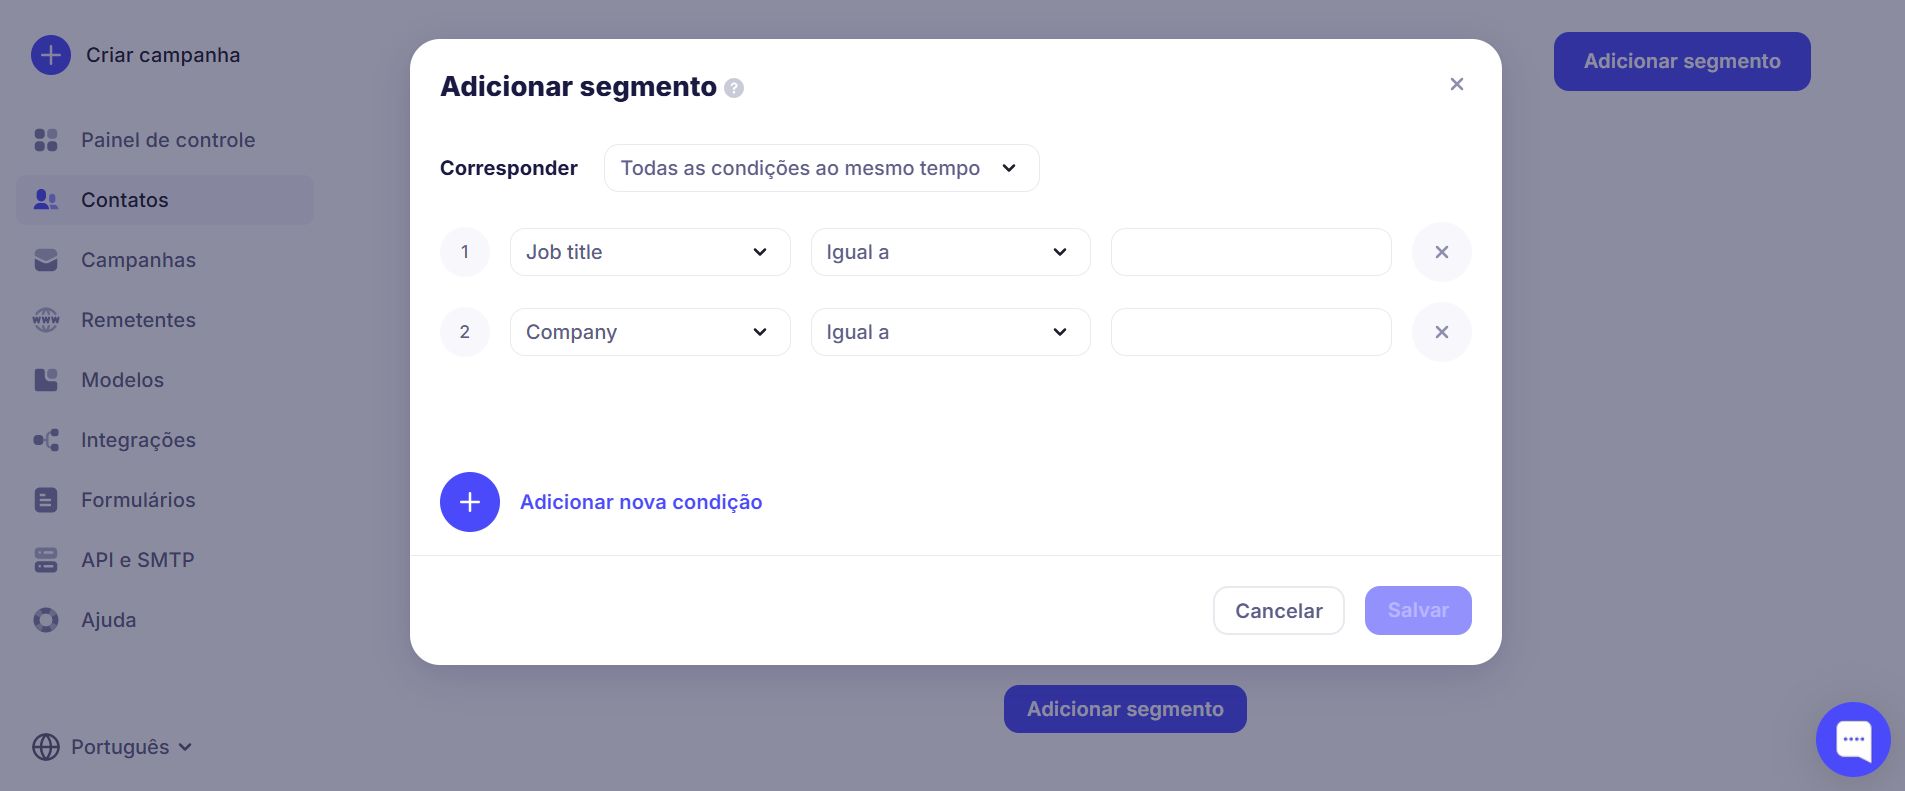Open the Corresponder conditions dropdown
Viewport: 1905px width, 791px height.
click(821, 168)
